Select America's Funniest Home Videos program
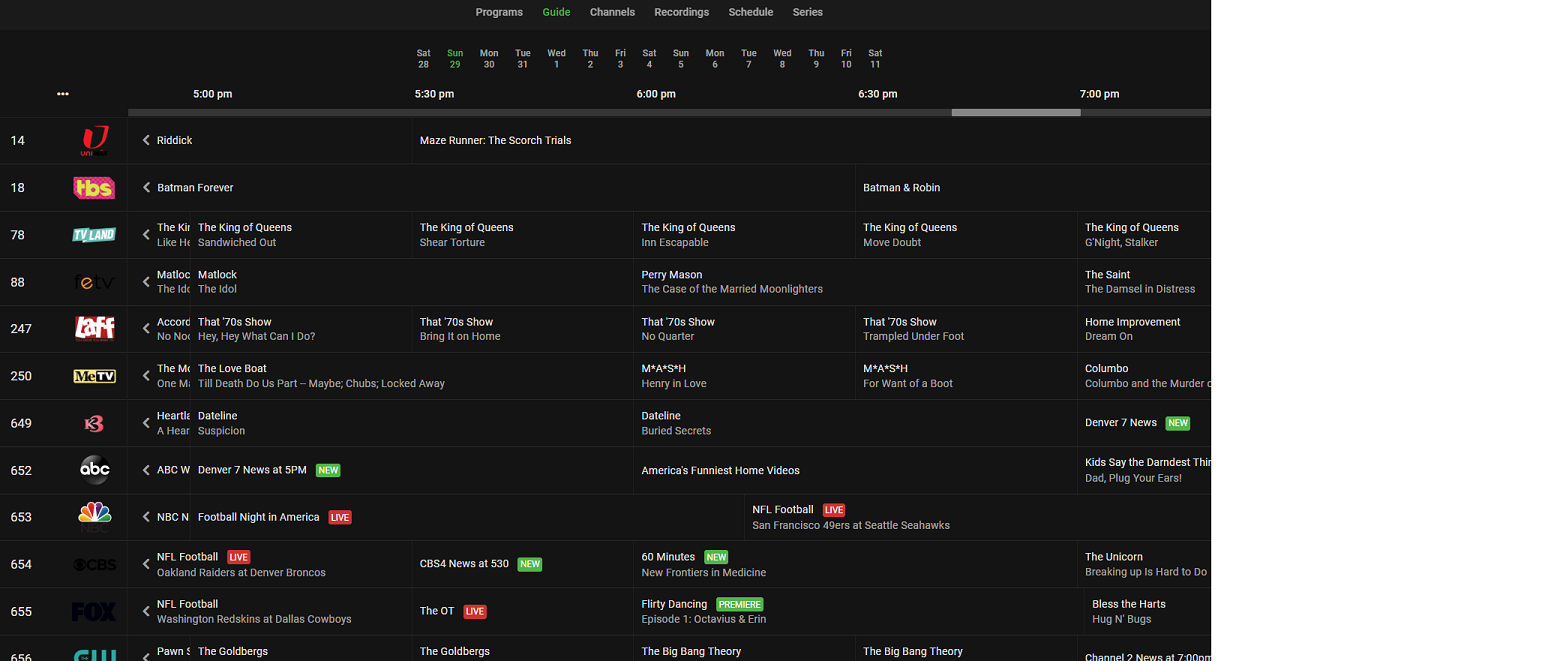 coord(720,471)
